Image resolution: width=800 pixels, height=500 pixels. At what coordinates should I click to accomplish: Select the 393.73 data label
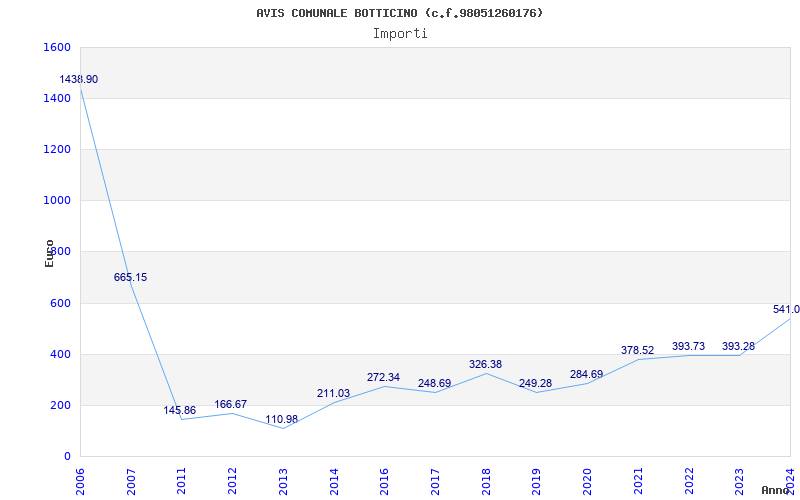coord(688,346)
